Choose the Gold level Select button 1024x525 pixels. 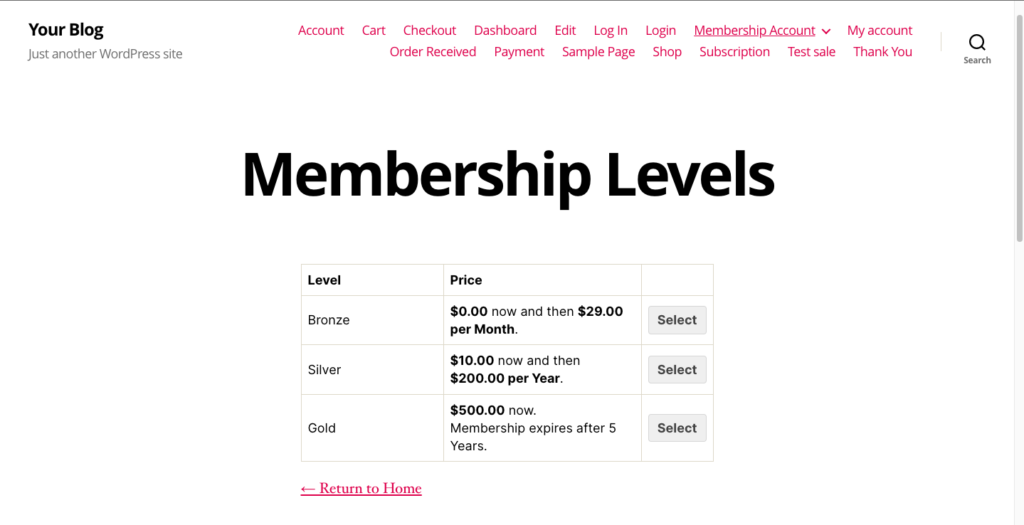677,428
